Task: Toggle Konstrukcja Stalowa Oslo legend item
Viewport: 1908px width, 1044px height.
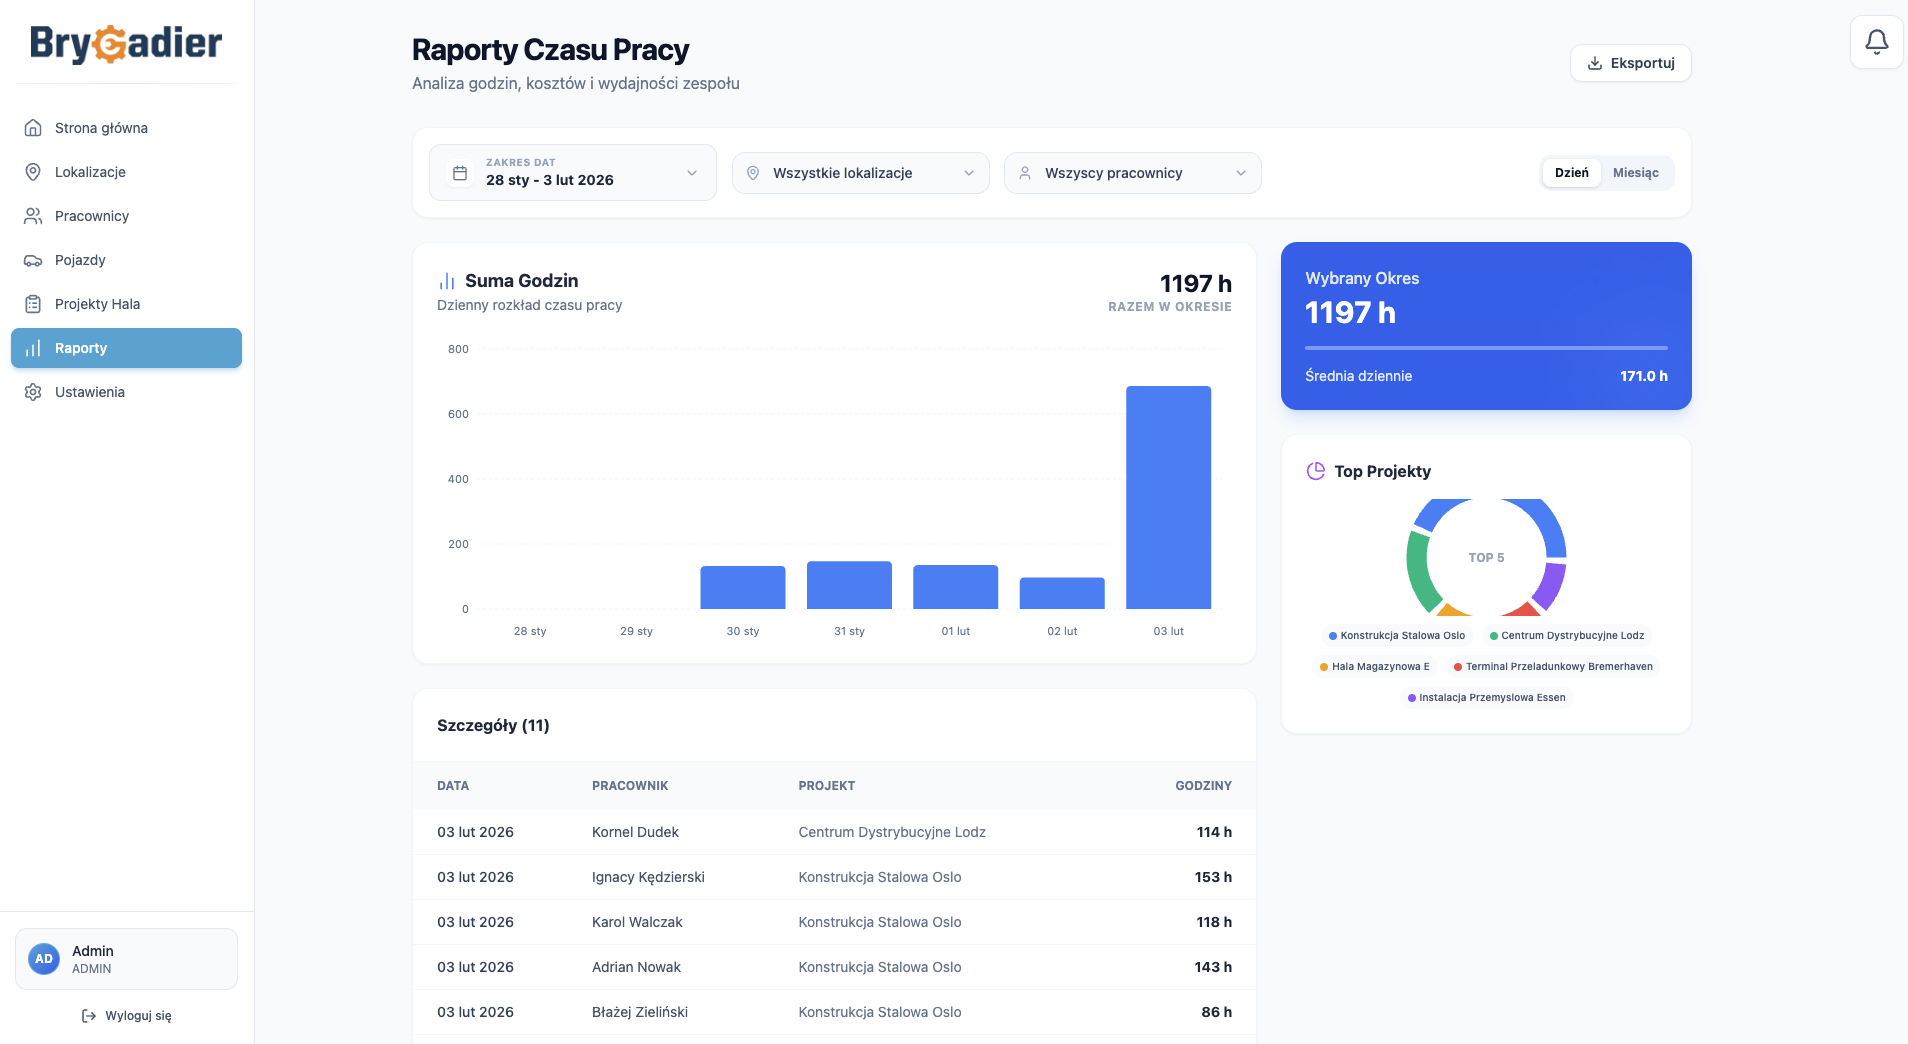Action: 1396,636
